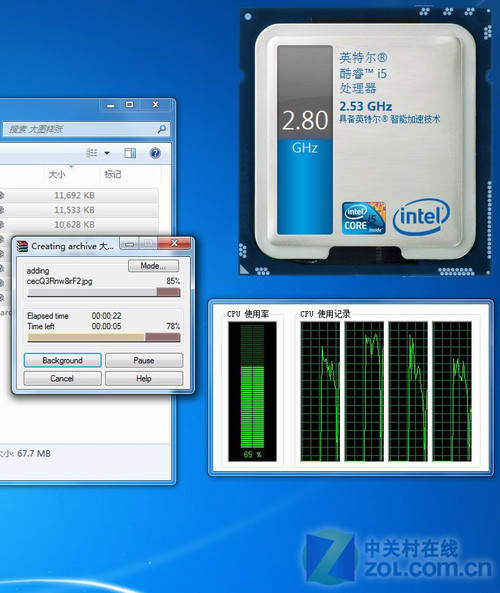Click the 2.53 GHz text on gadget
This screenshot has height=593, width=500.
(365, 106)
